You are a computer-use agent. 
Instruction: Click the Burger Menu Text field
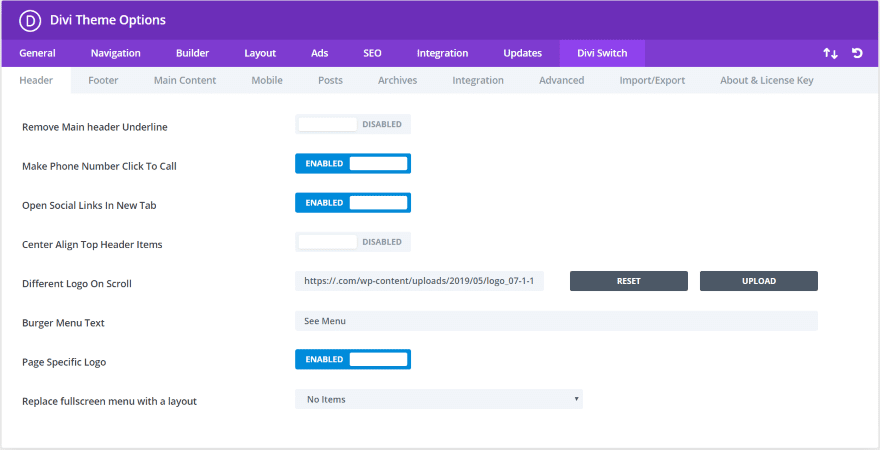(x=556, y=321)
